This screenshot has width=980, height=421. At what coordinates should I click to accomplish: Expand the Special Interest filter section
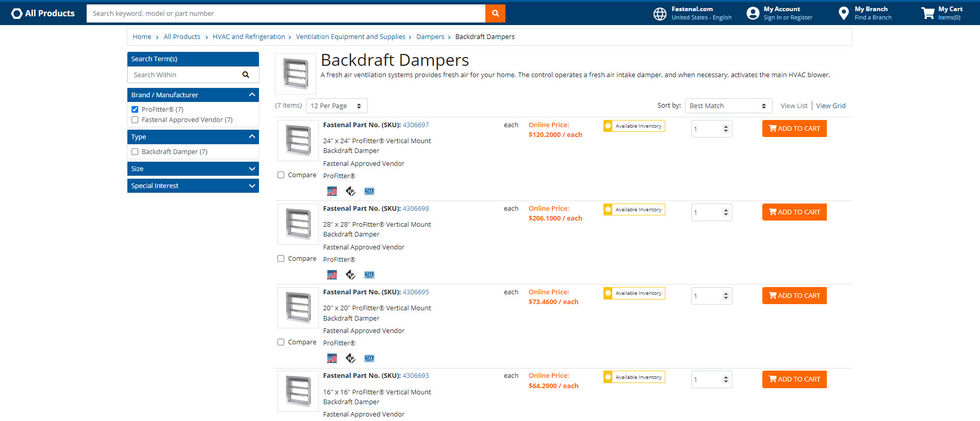click(193, 186)
